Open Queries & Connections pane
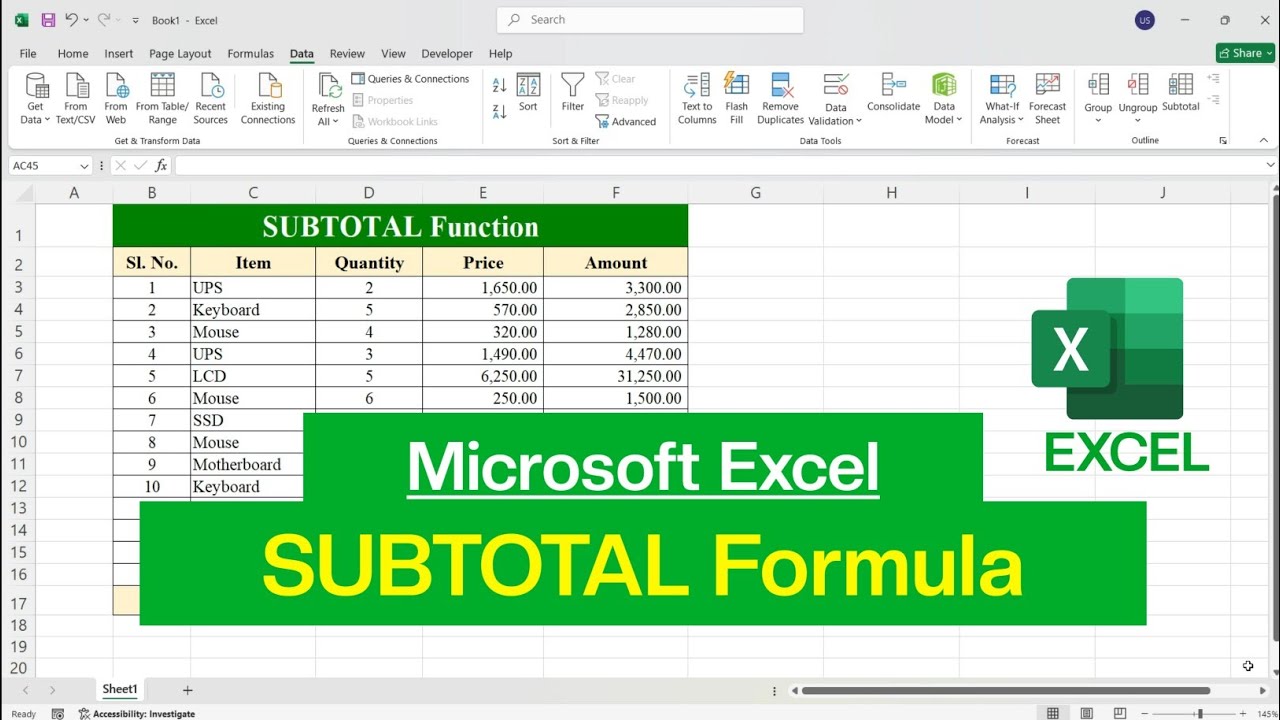1280x720 pixels. pyautogui.click(x=410, y=79)
